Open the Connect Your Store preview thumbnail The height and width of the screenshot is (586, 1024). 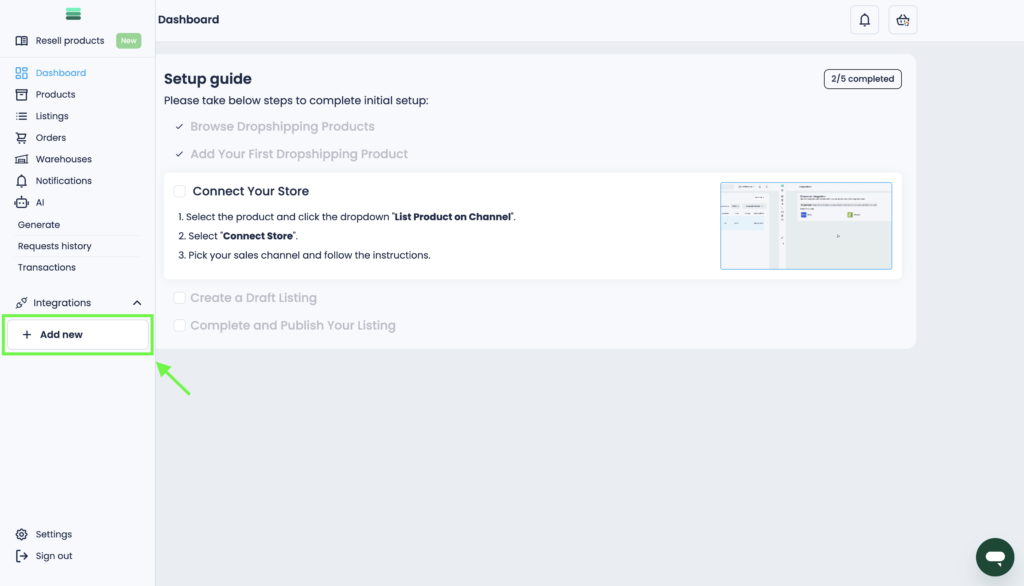point(805,226)
